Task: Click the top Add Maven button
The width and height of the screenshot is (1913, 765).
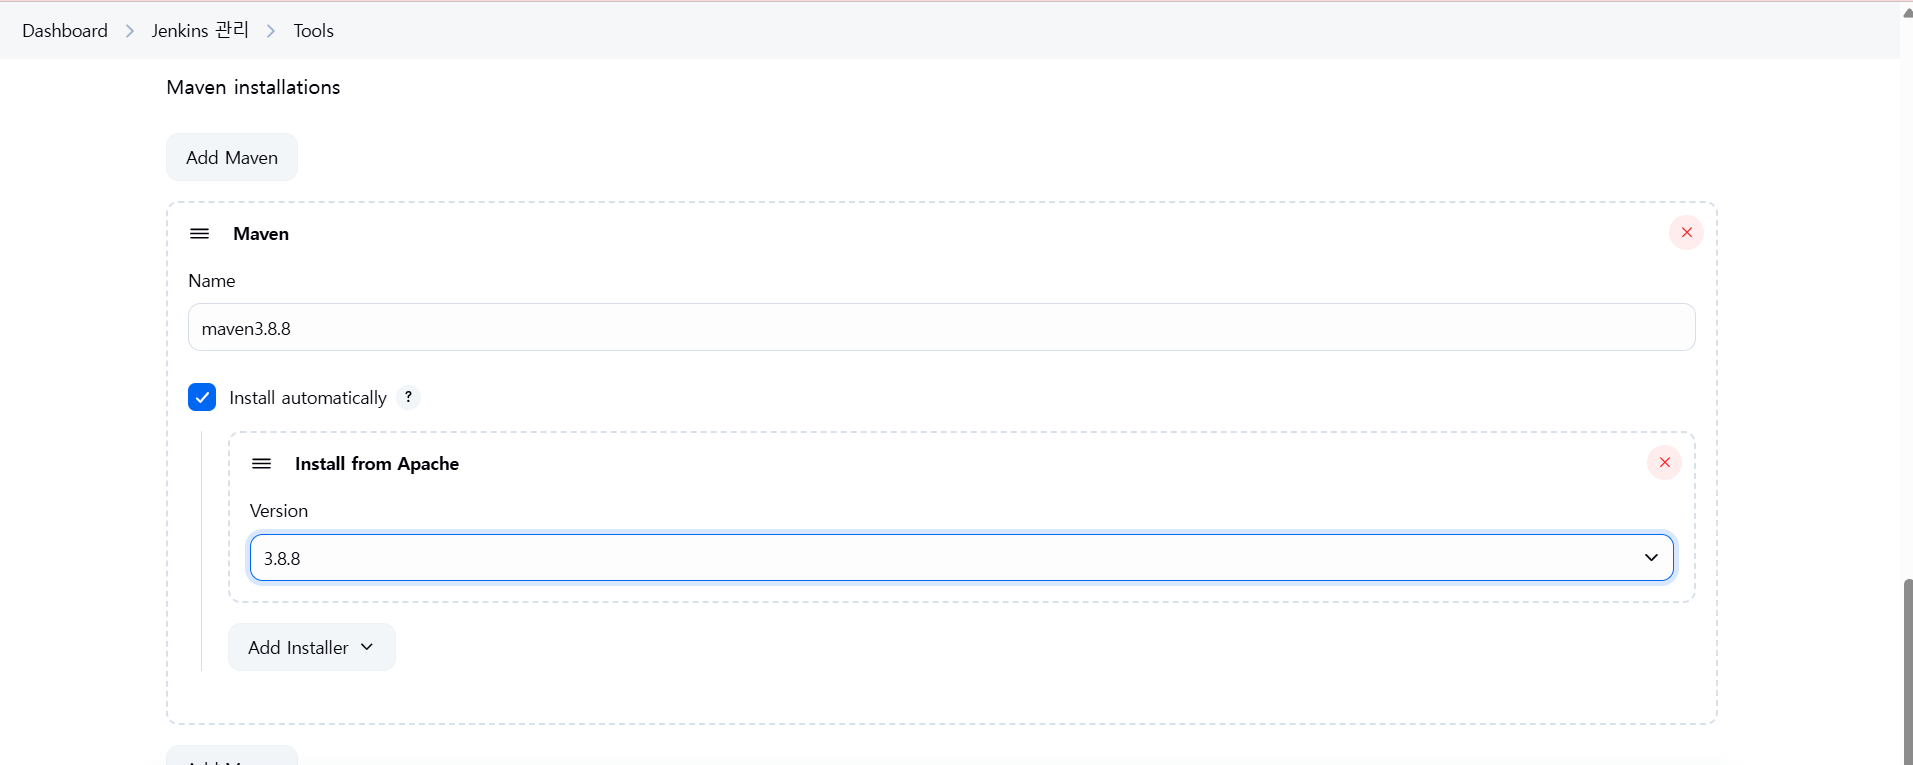Action: [232, 157]
